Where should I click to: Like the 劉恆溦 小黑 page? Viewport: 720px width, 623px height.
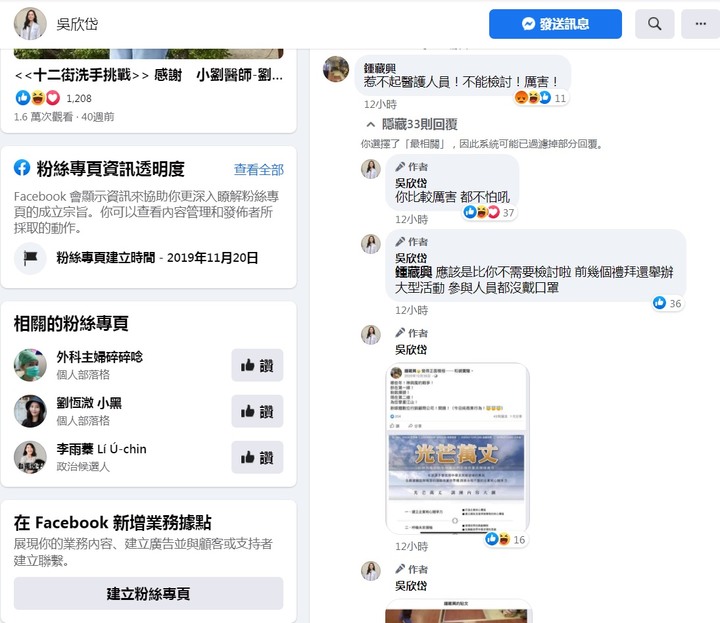257,411
